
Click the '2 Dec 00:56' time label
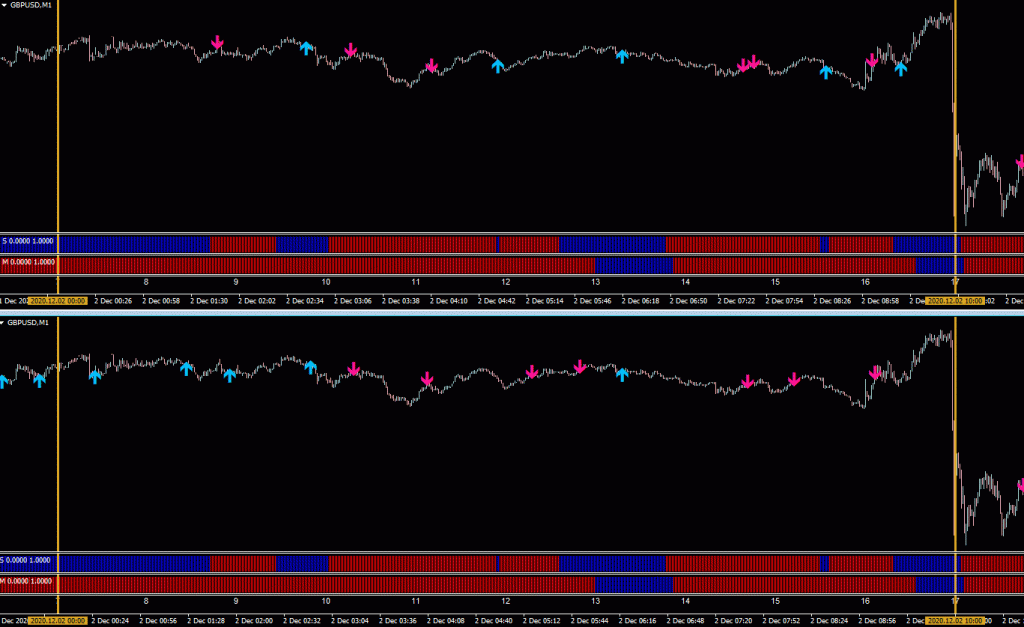(x=159, y=620)
